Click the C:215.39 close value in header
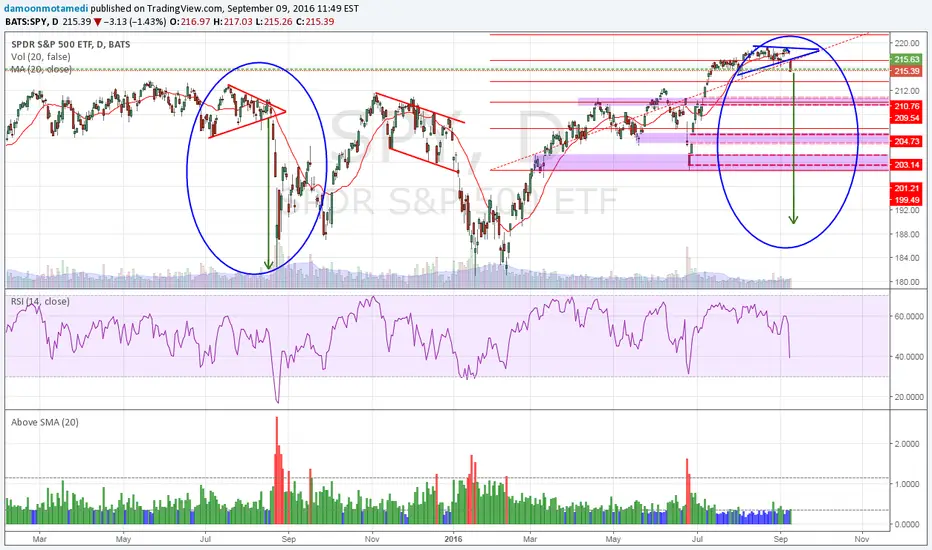The height and width of the screenshot is (550, 932). pos(316,21)
